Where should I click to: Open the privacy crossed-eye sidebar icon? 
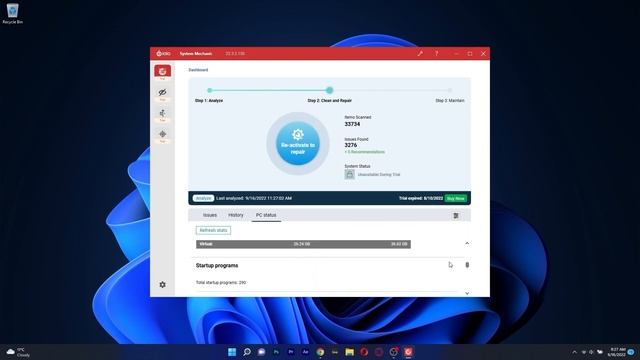[162, 92]
